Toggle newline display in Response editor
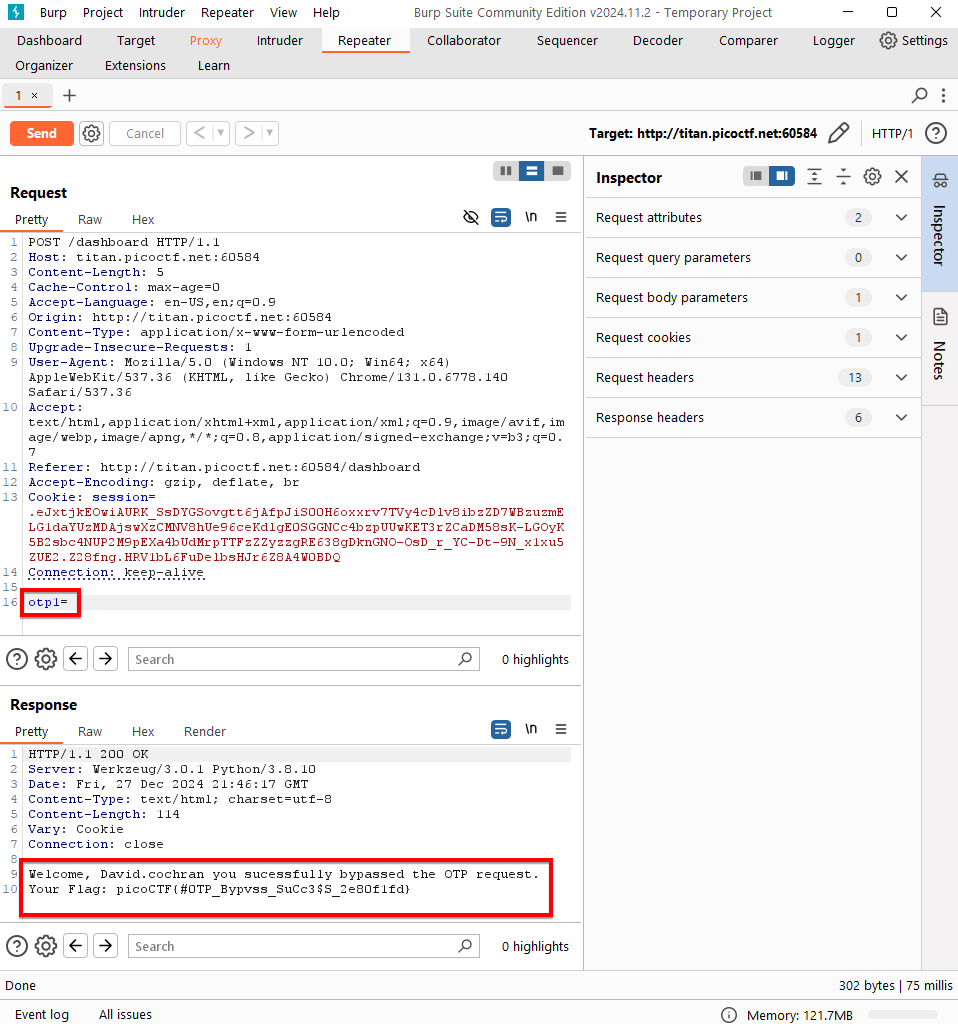 point(531,729)
